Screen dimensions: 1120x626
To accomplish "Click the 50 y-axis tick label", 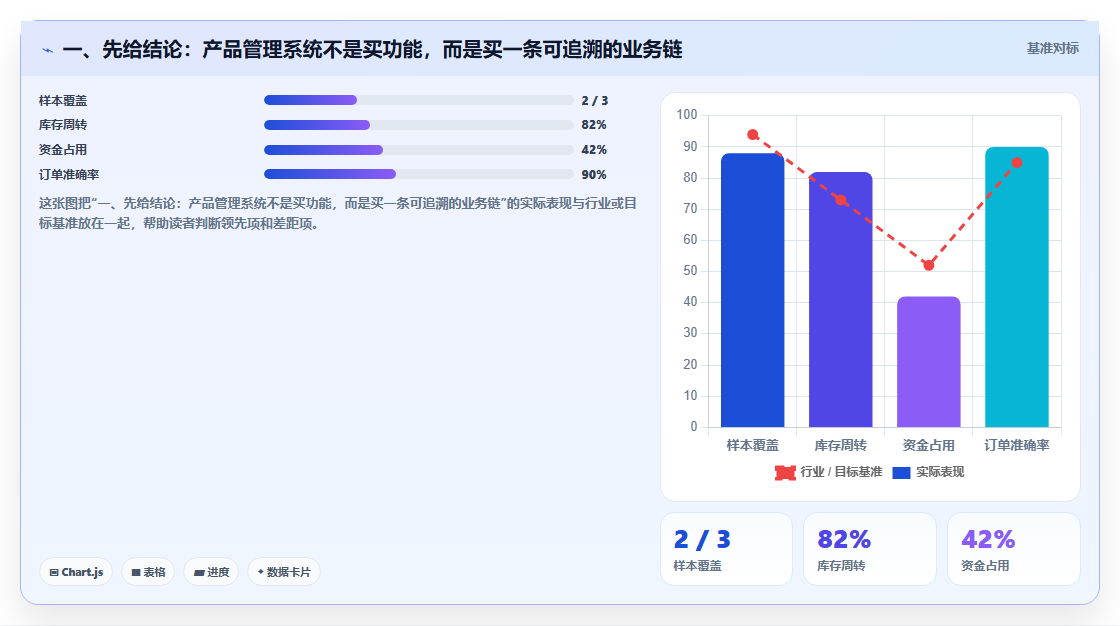I will pos(690,271).
